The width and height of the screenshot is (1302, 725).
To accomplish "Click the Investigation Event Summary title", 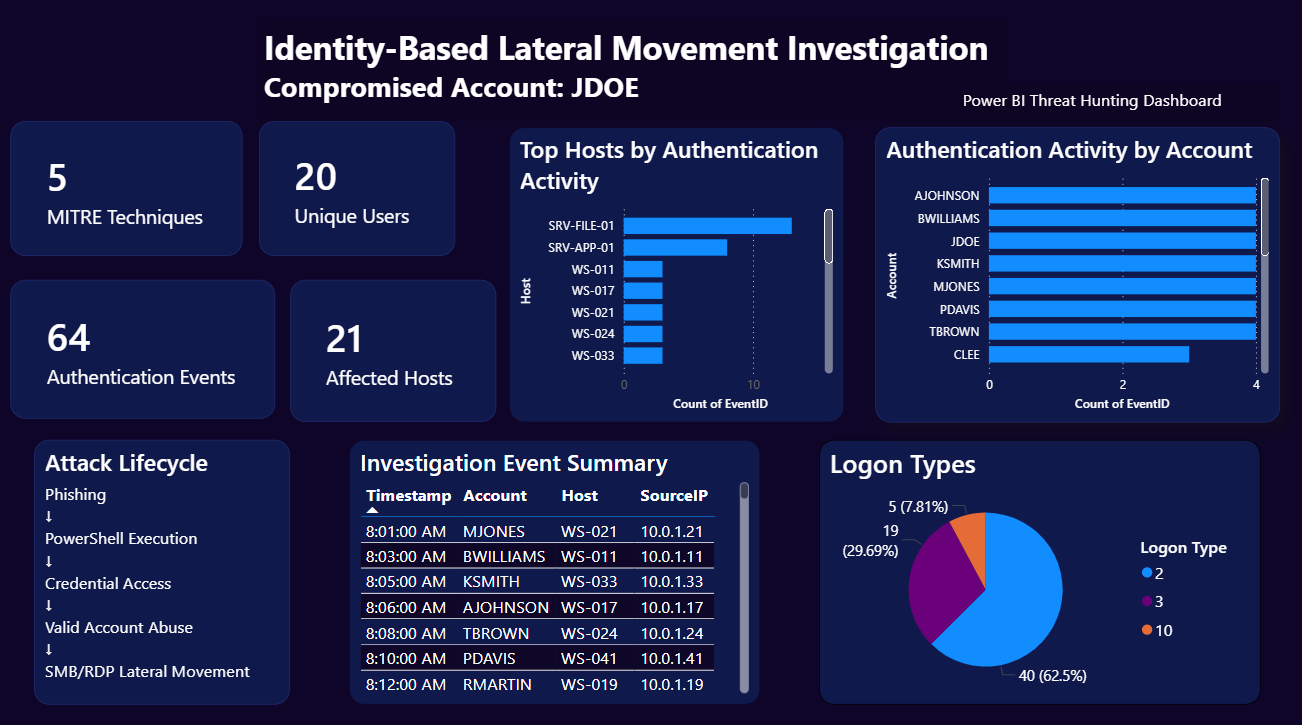I will tap(514, 464).
